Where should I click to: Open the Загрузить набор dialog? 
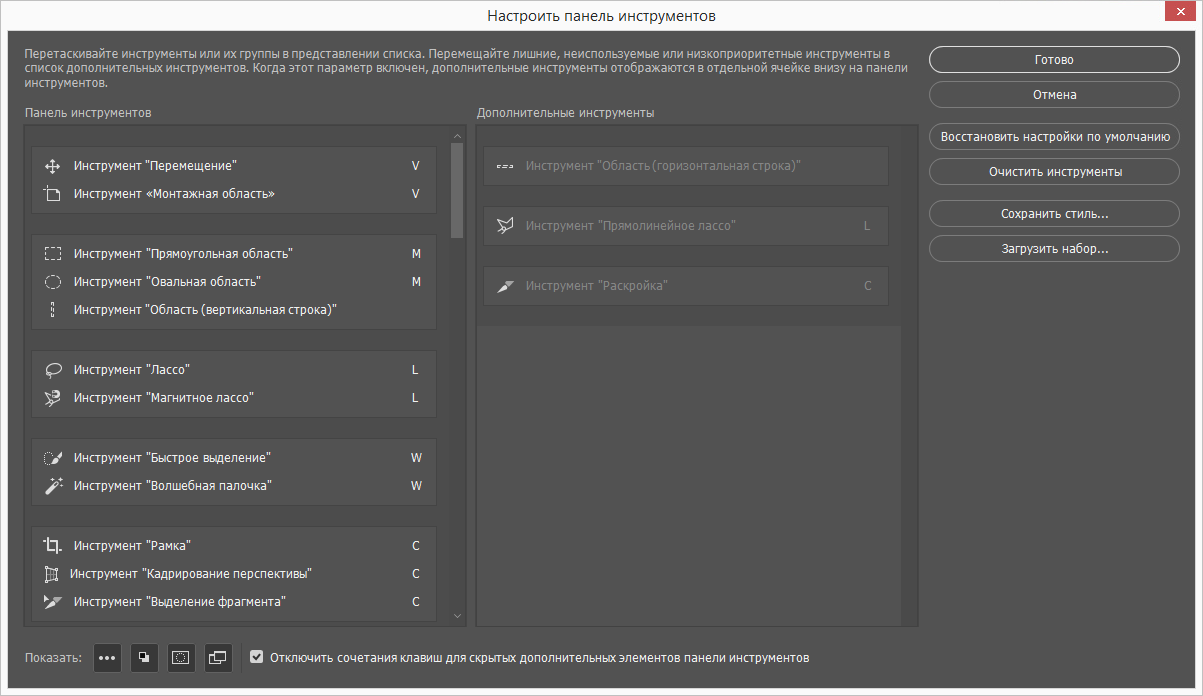1054,248
